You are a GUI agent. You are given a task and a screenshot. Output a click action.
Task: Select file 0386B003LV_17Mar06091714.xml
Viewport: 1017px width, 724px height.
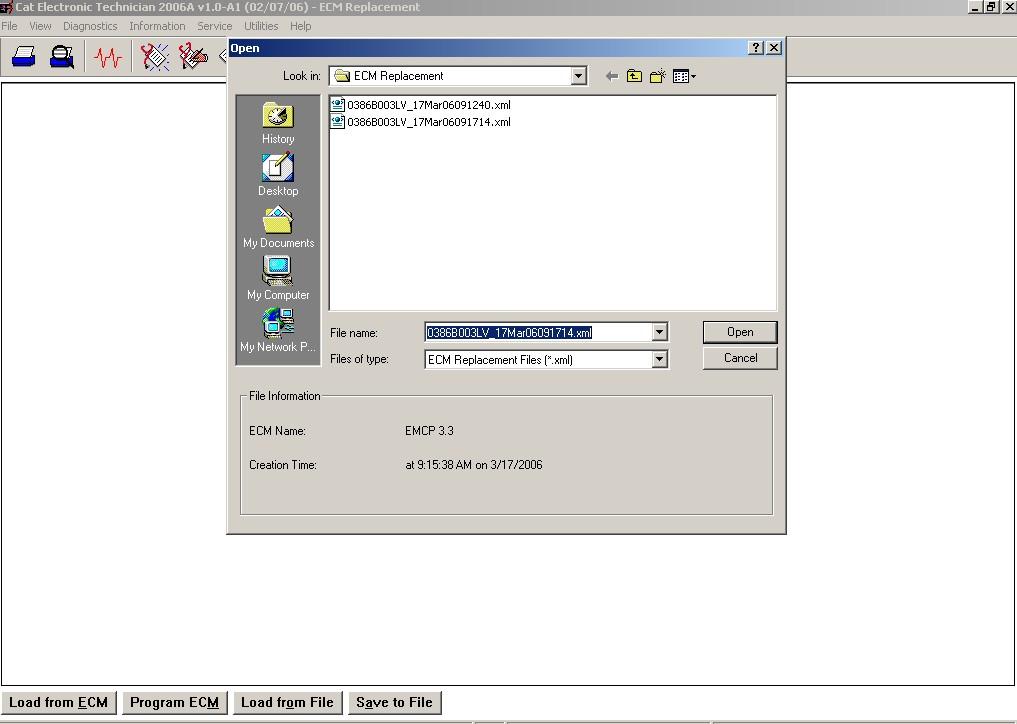[429, 121]
